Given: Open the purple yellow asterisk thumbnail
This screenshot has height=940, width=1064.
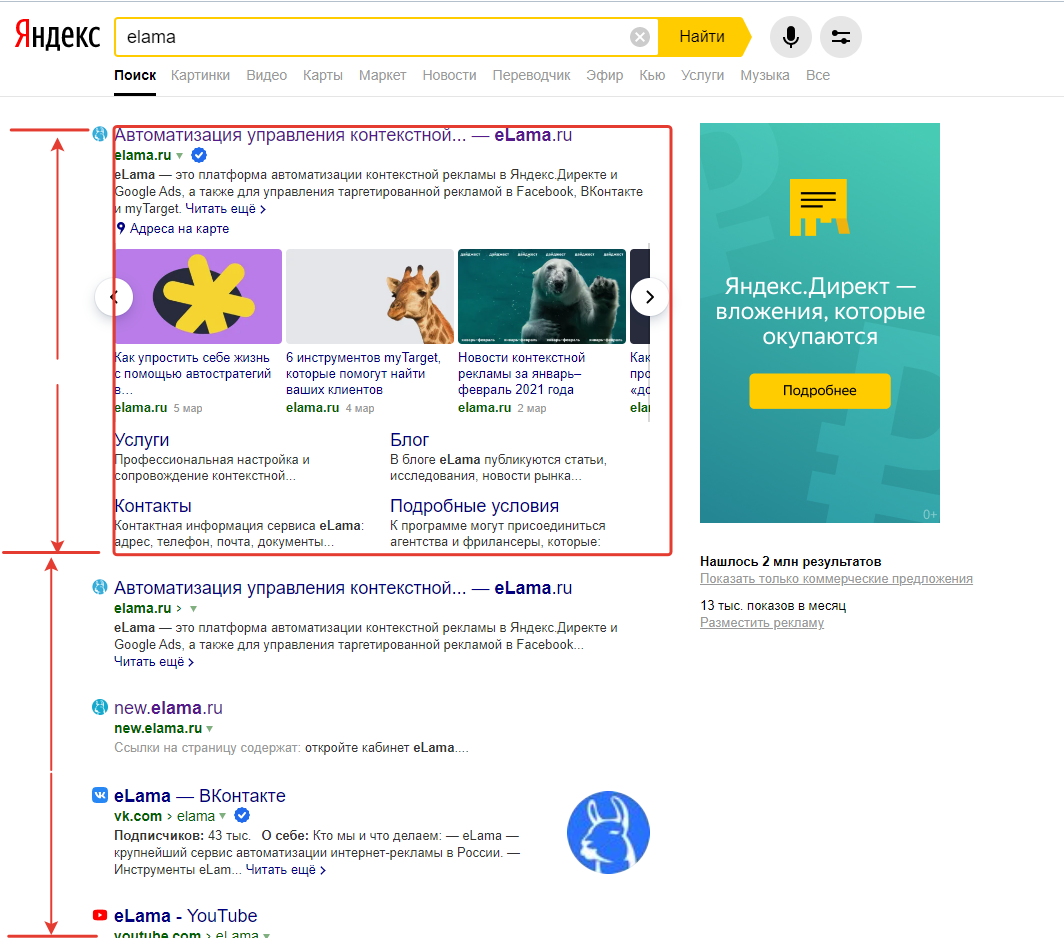Looking at the screenshot, I should (x=198, y=296).
